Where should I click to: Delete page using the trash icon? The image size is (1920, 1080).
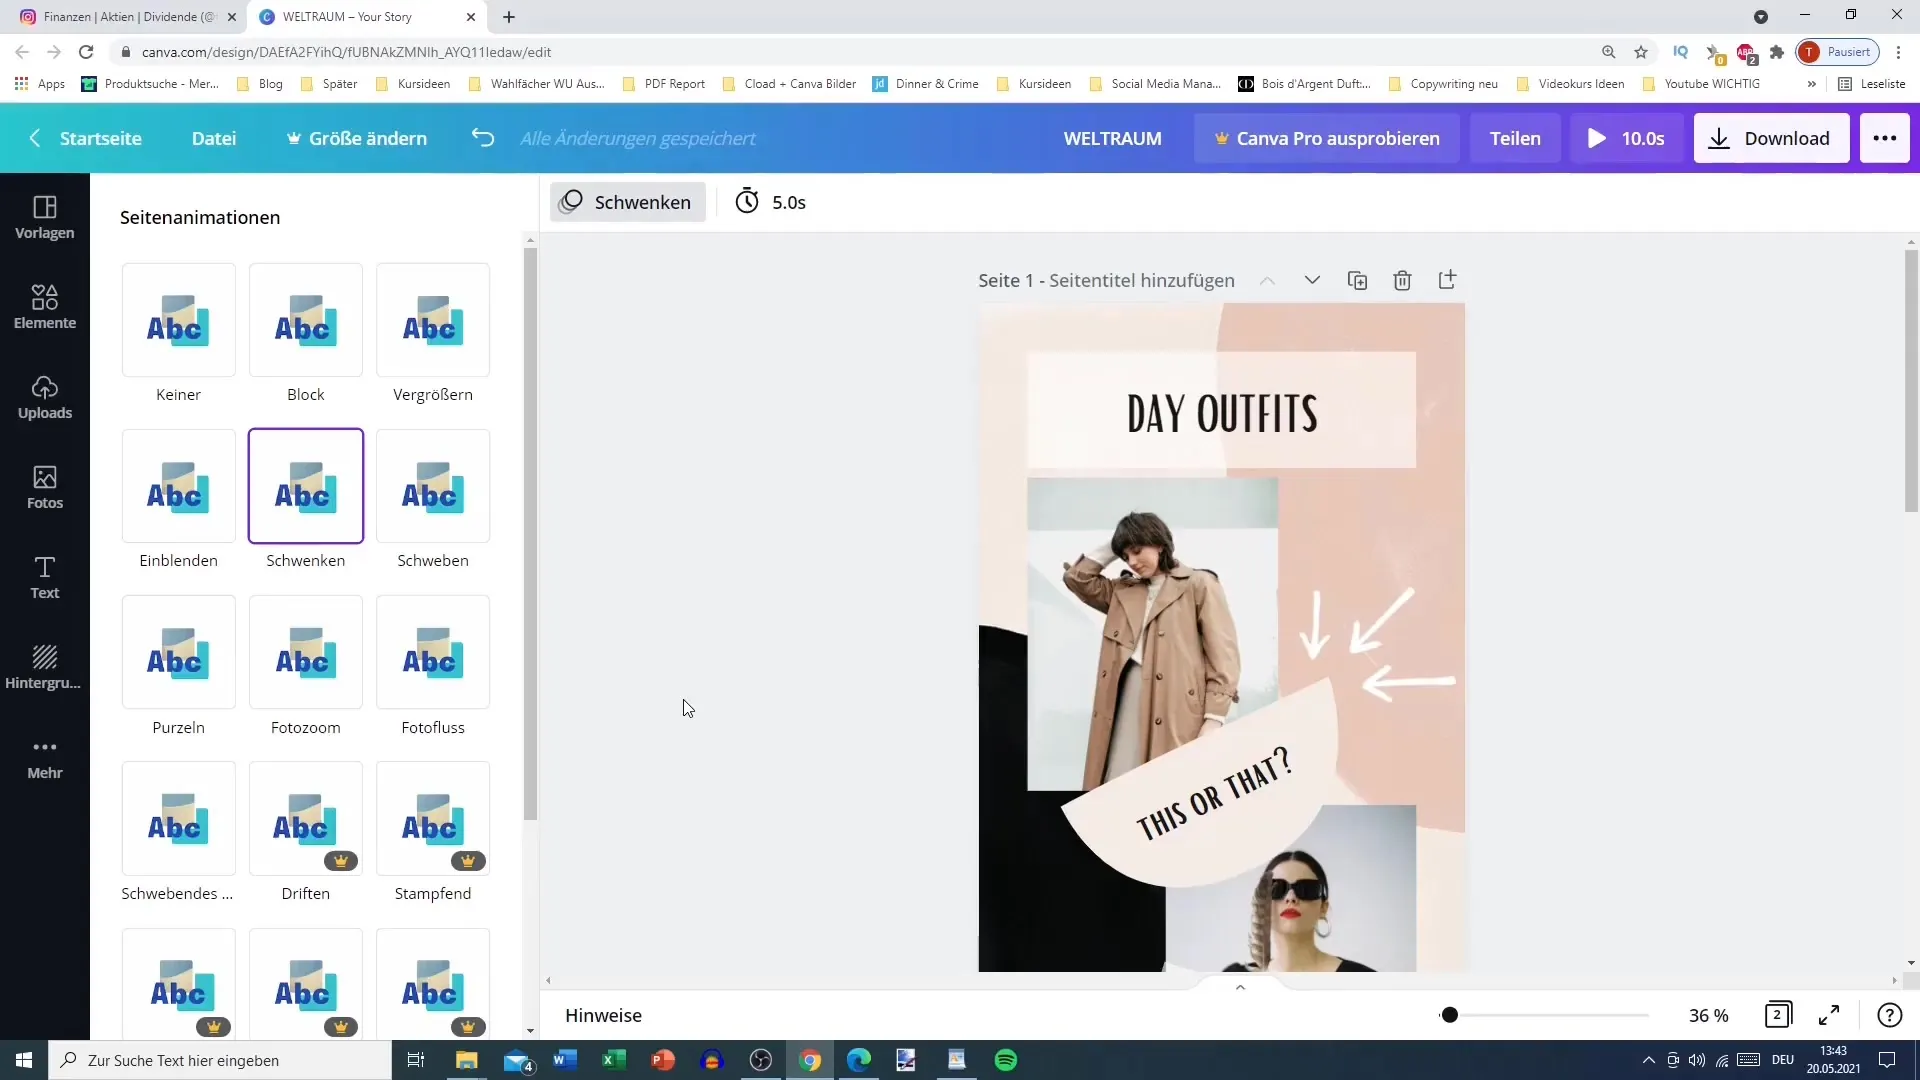tap(1402, 280)
